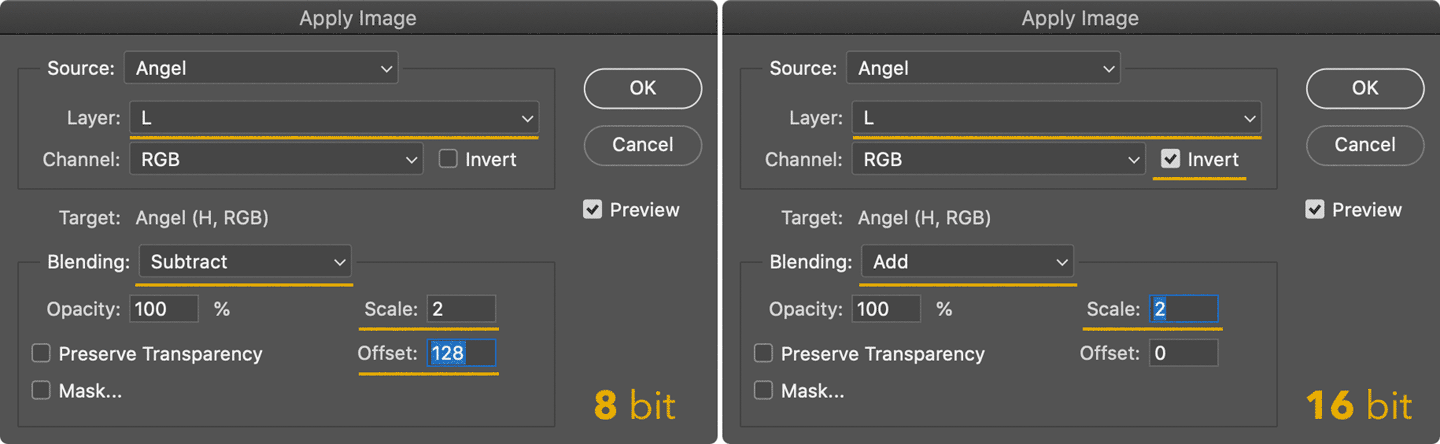Viewport: 1440px width, 444px height.
Task: Click OK in the 8 bit dialog
Action: pos(643,88)
